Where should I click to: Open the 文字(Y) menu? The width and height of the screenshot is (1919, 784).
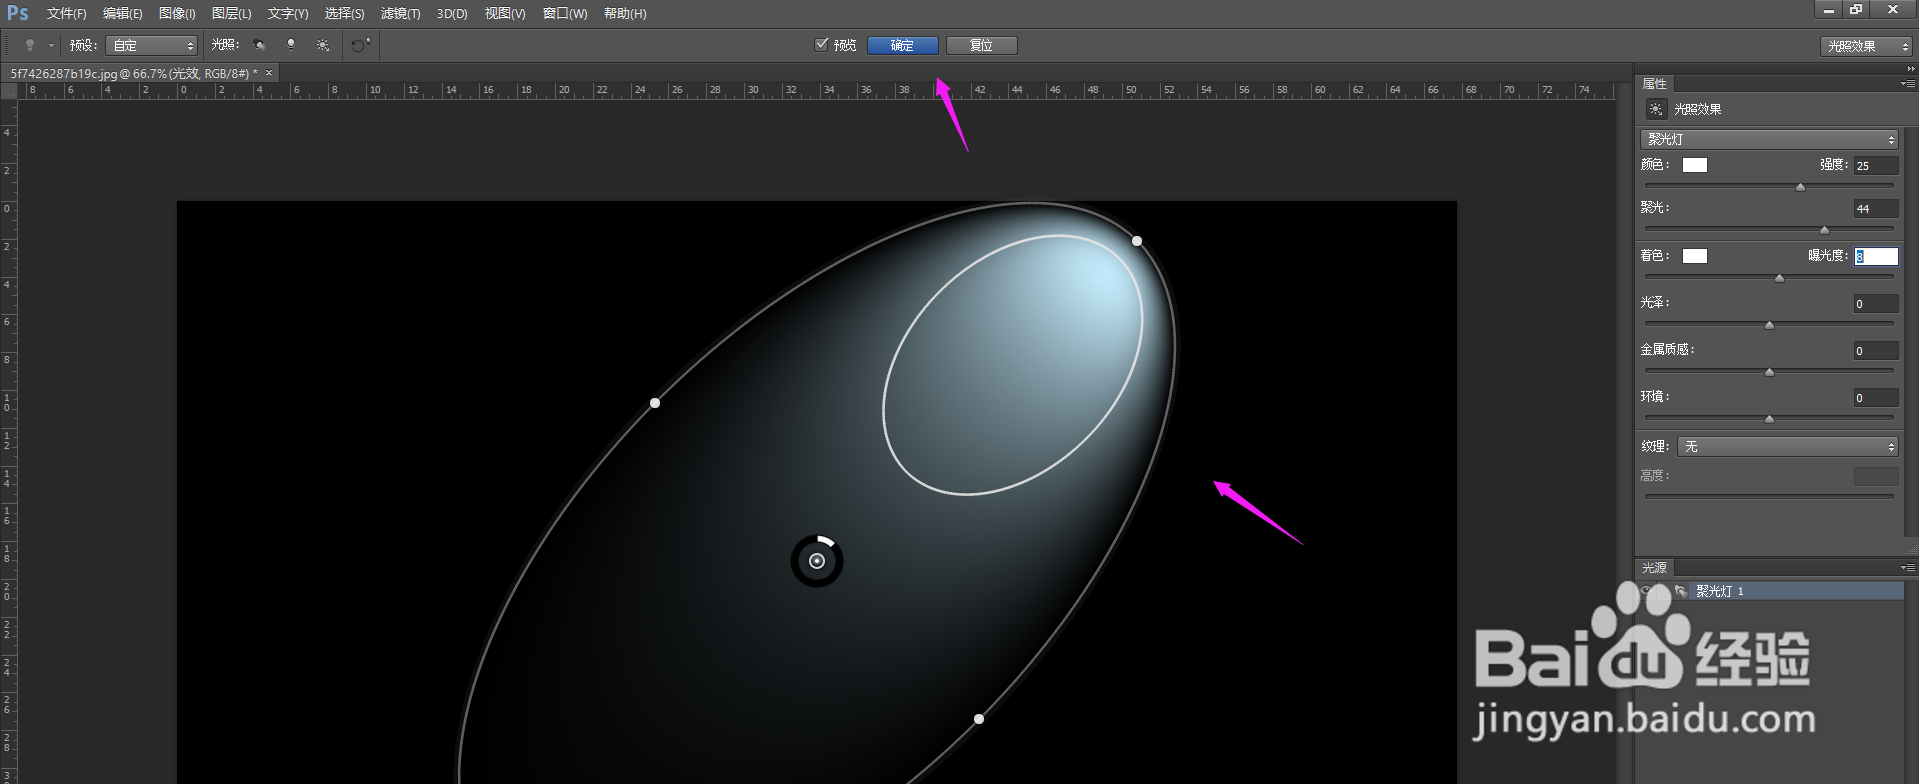[288, 14]
